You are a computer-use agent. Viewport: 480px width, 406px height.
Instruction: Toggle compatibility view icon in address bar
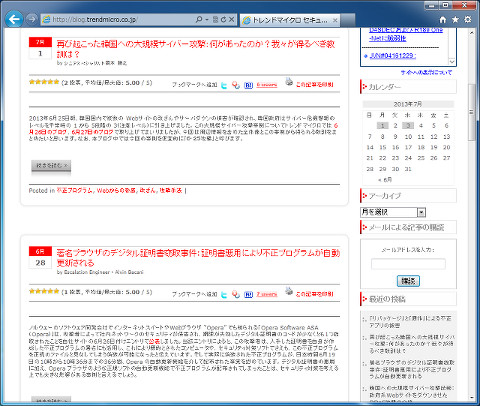point(215,19)
